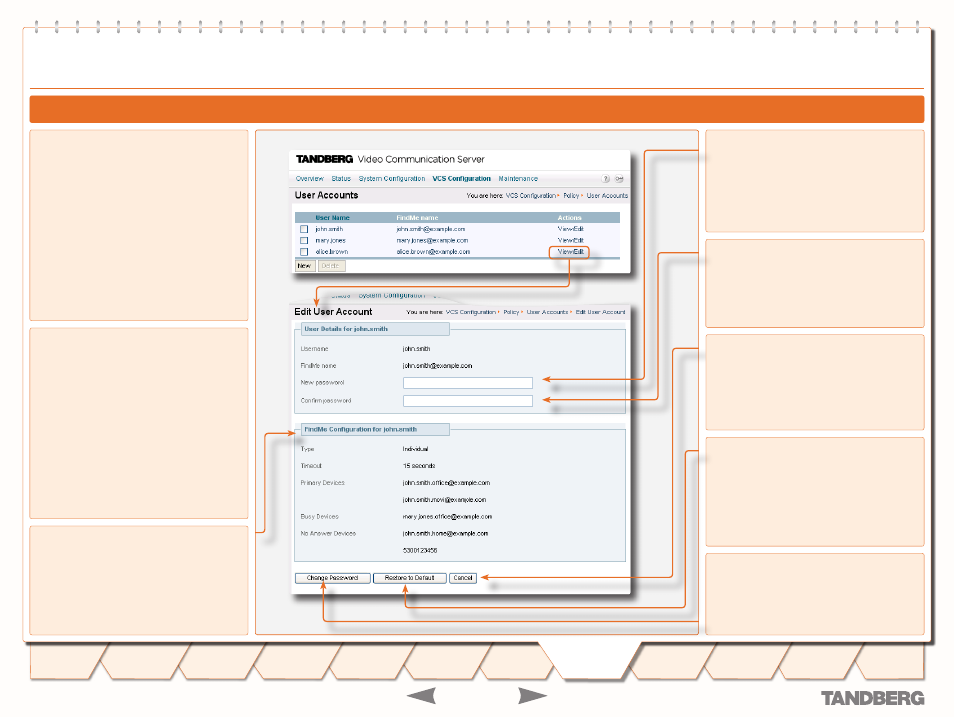Click the 'Individual' type value
The width and height of the screenshot is (954, 717).
416,449
